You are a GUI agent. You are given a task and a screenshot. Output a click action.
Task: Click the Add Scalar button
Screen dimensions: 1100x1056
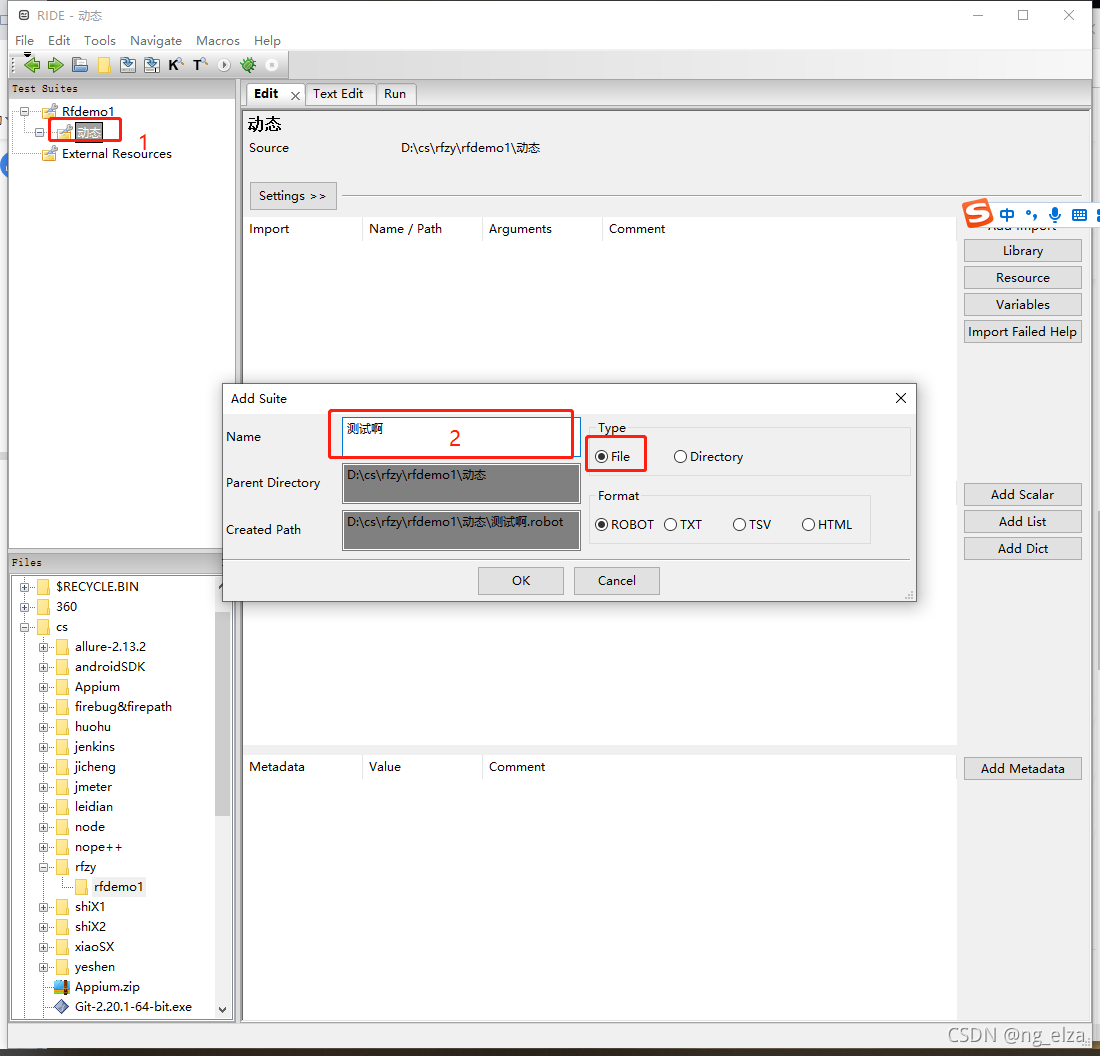click(1022, 495)
